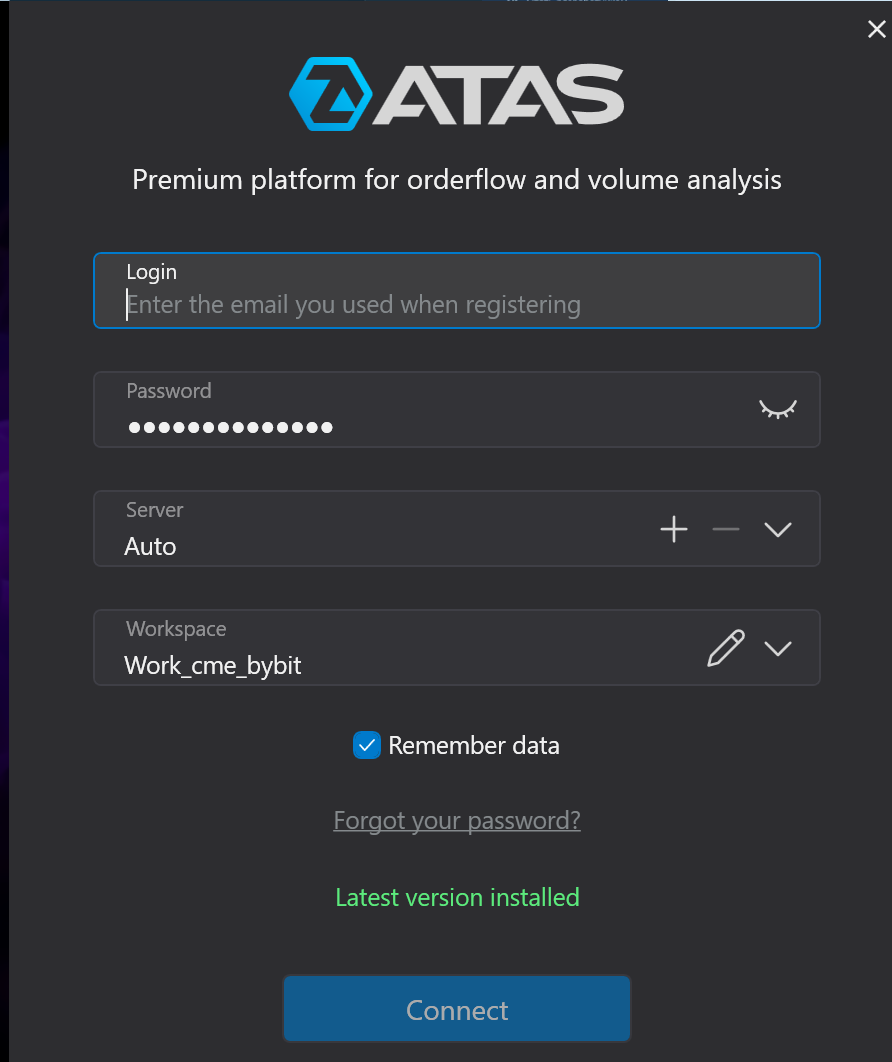Expand the Server dropdown chevron
The height and width of the screenshot is (1062, 892).
click(778, 529)
